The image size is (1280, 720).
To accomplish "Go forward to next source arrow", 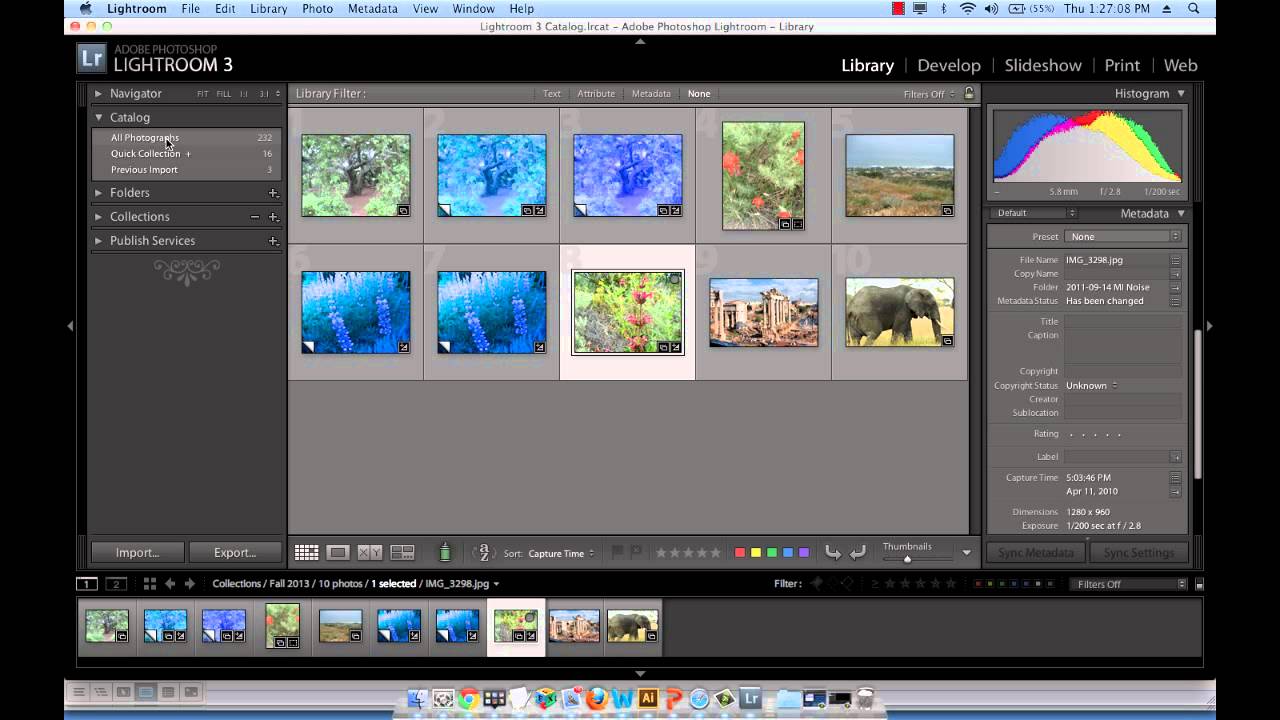I will click(189, 583).
